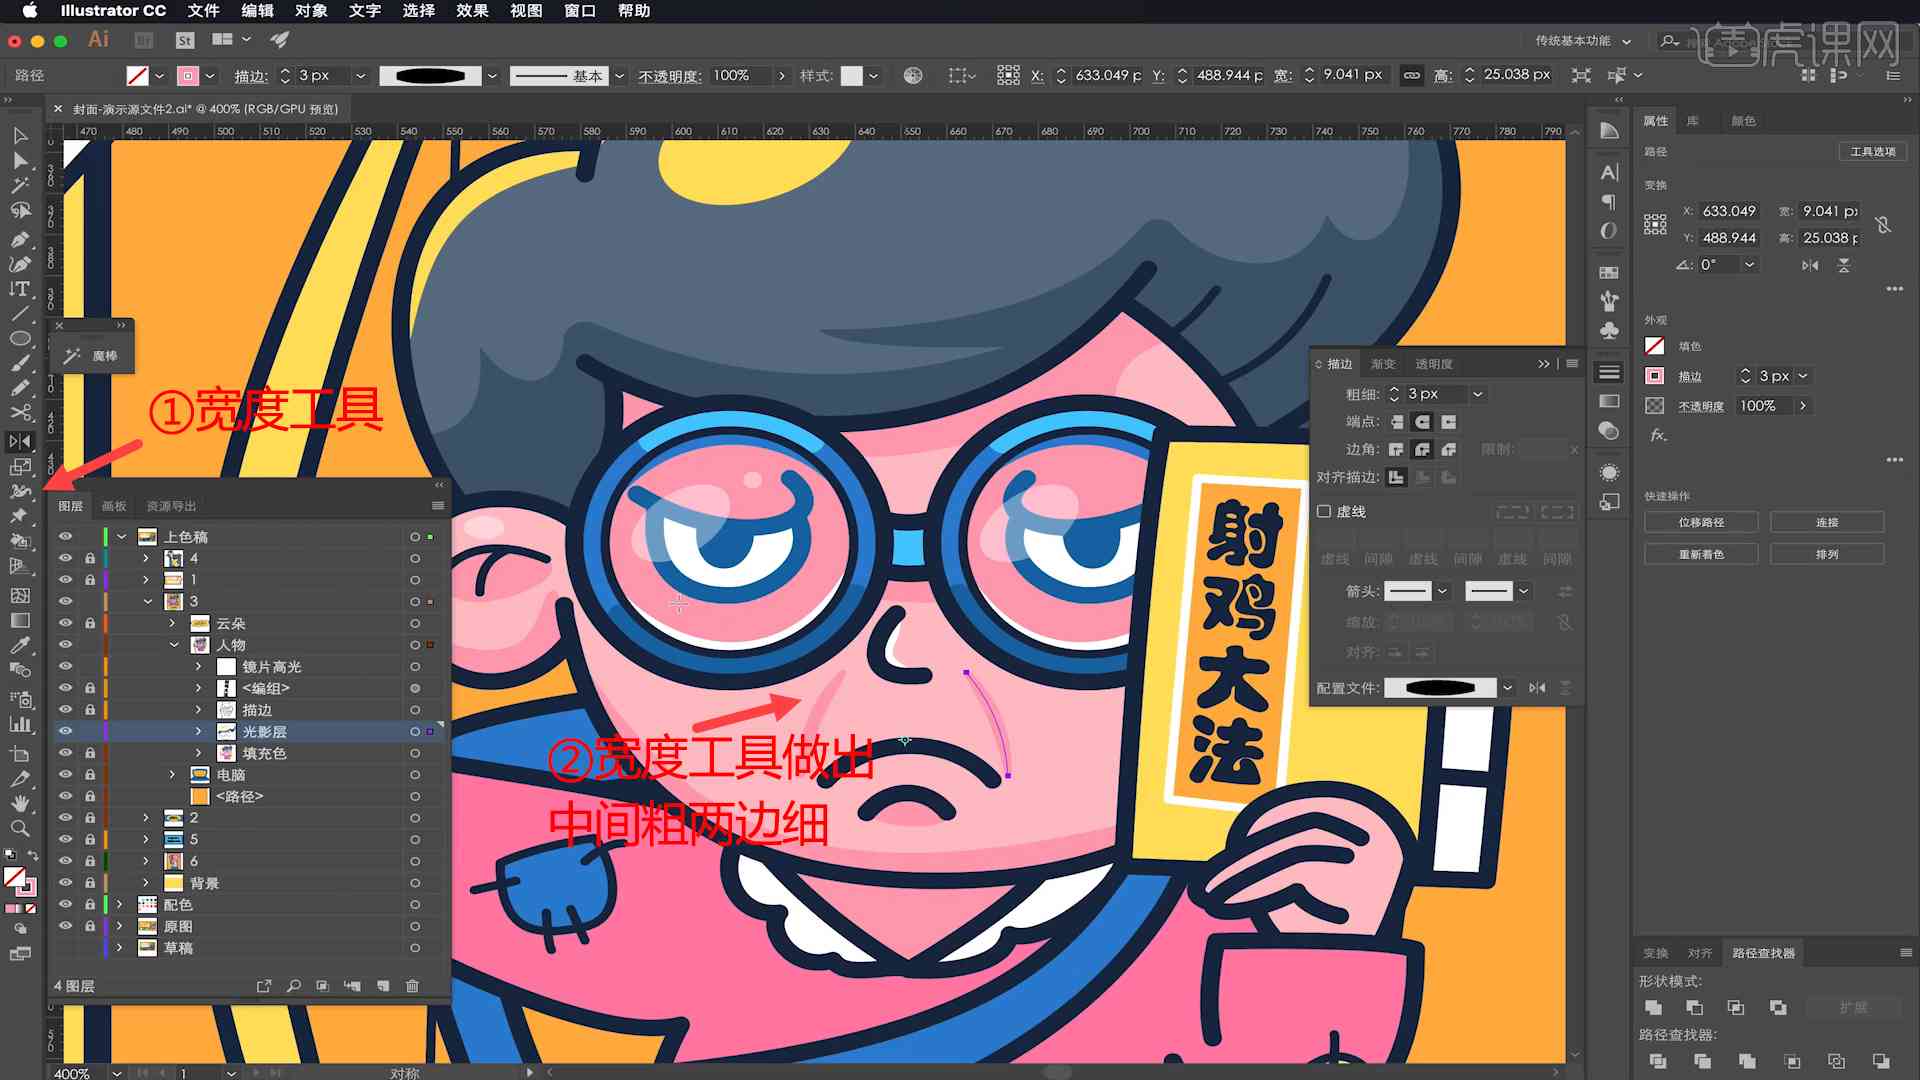Choose round cap in Stroke panel
1920x1080 pixels.
(x=1422, y=422)
